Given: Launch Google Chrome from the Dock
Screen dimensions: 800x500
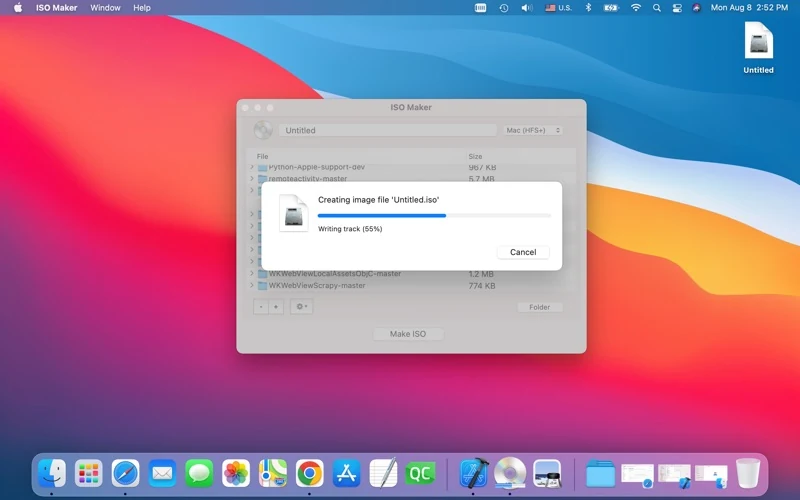Looking at the screenshot, I should click(x=310, y=473).
